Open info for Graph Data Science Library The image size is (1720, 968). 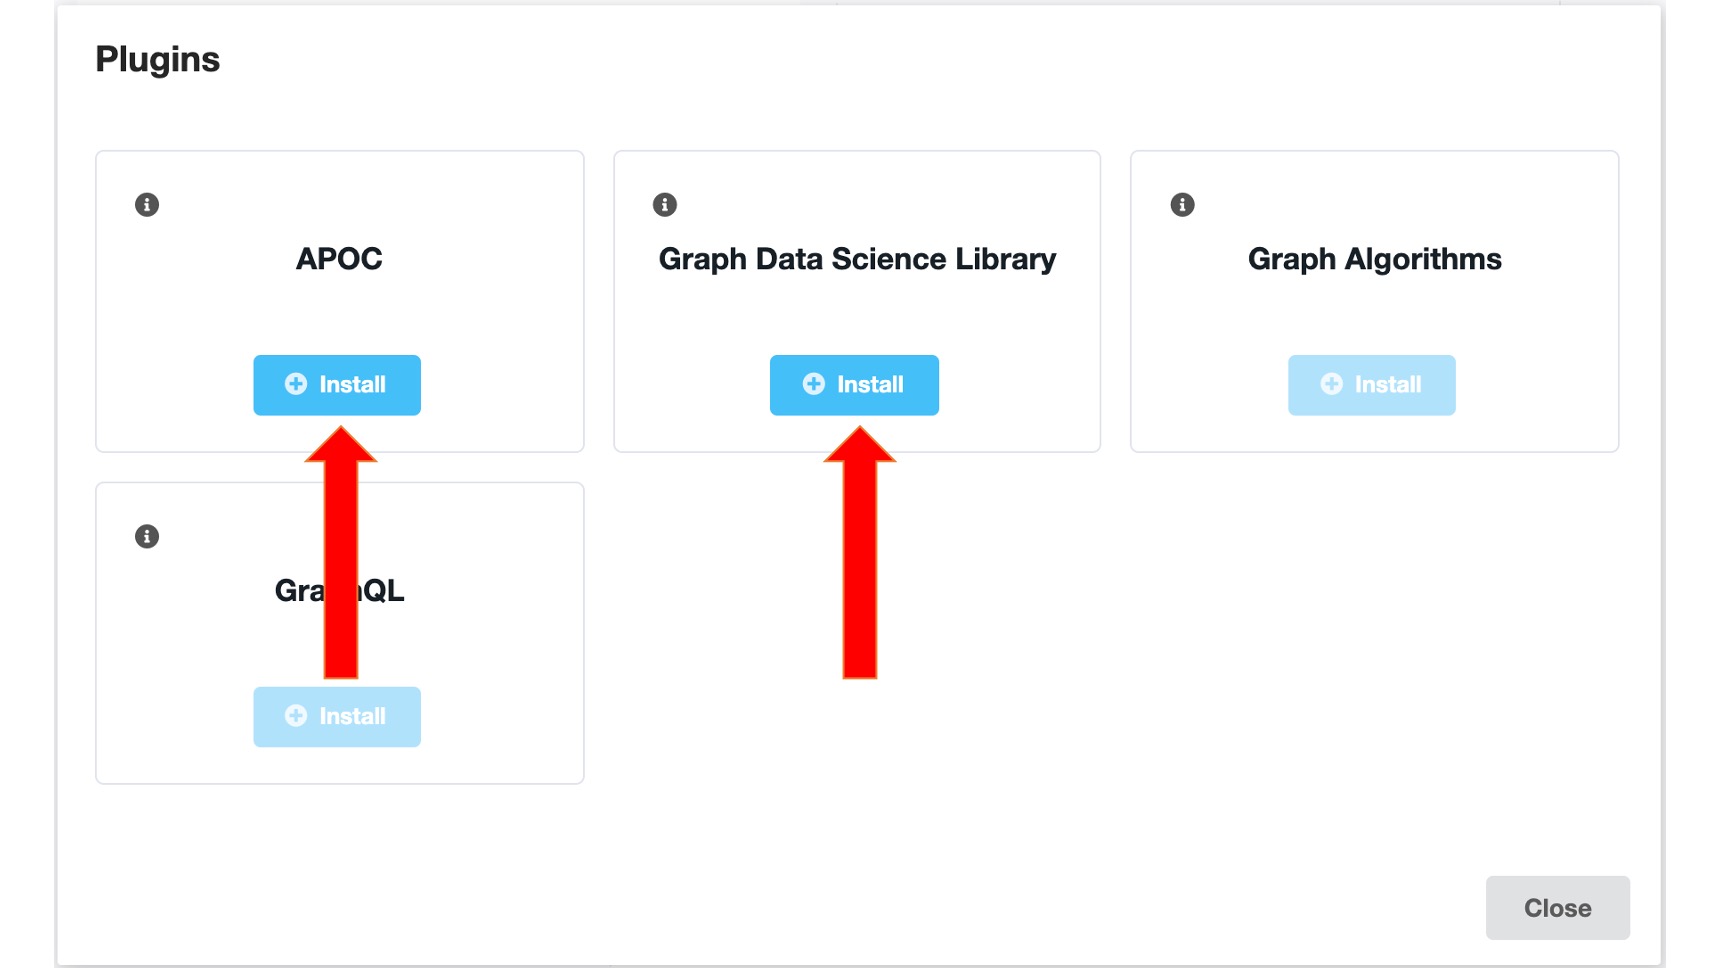(665, 205)
